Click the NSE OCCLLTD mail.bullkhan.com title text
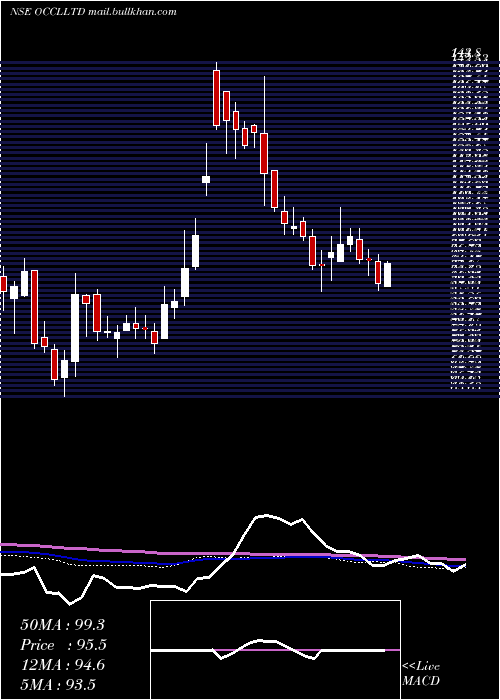Image resolution: width=500 pixels, height=700 pixels. (93, 12)
